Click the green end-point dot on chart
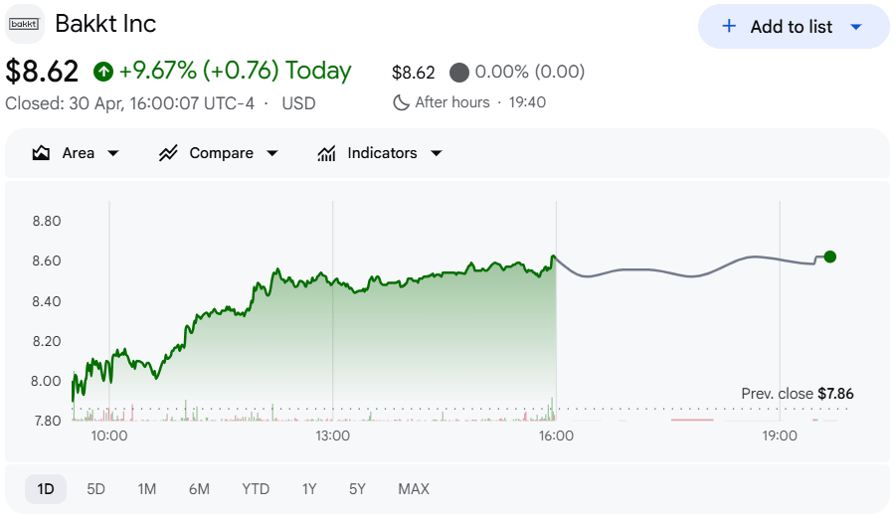 (x=830, y=257)
